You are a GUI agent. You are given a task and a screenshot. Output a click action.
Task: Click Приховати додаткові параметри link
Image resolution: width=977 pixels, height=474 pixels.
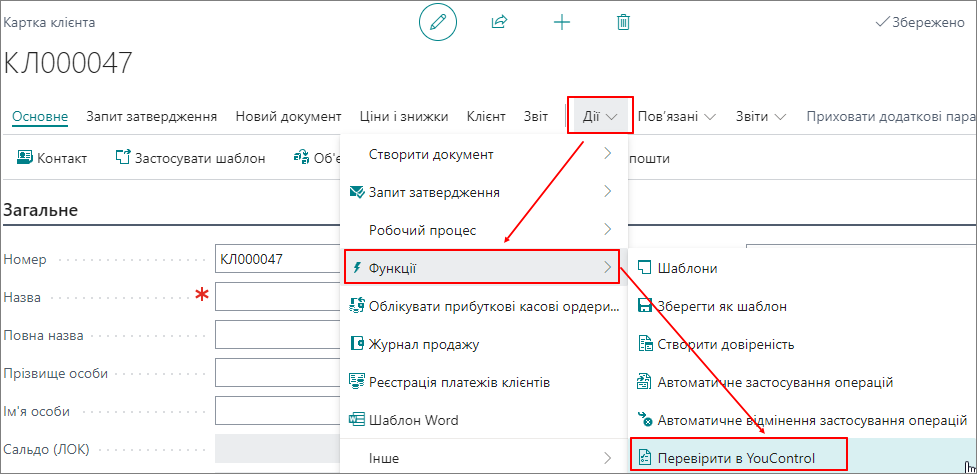pos(890,116)
